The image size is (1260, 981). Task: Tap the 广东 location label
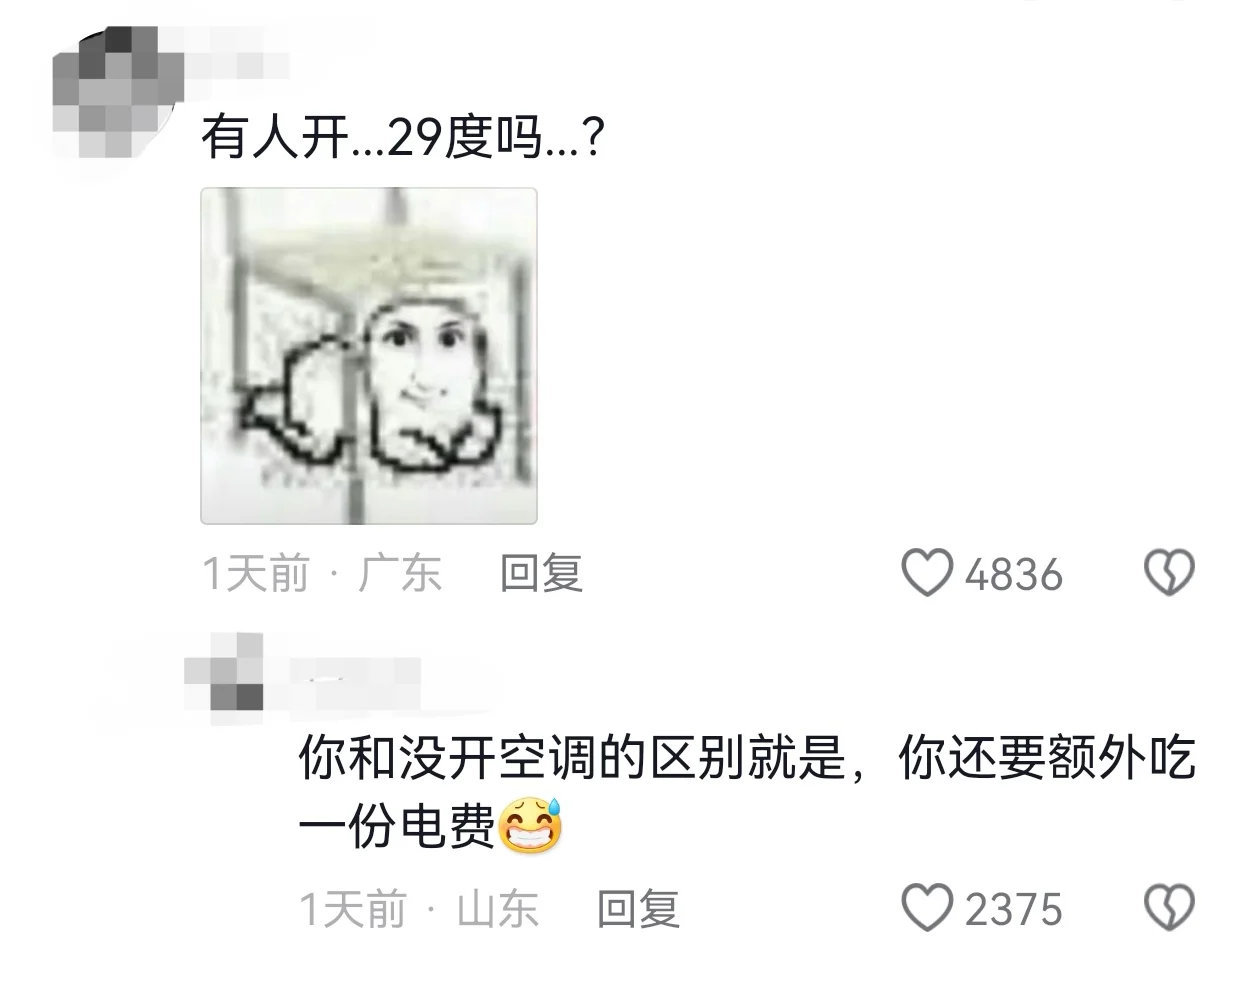tap(400, 574)
